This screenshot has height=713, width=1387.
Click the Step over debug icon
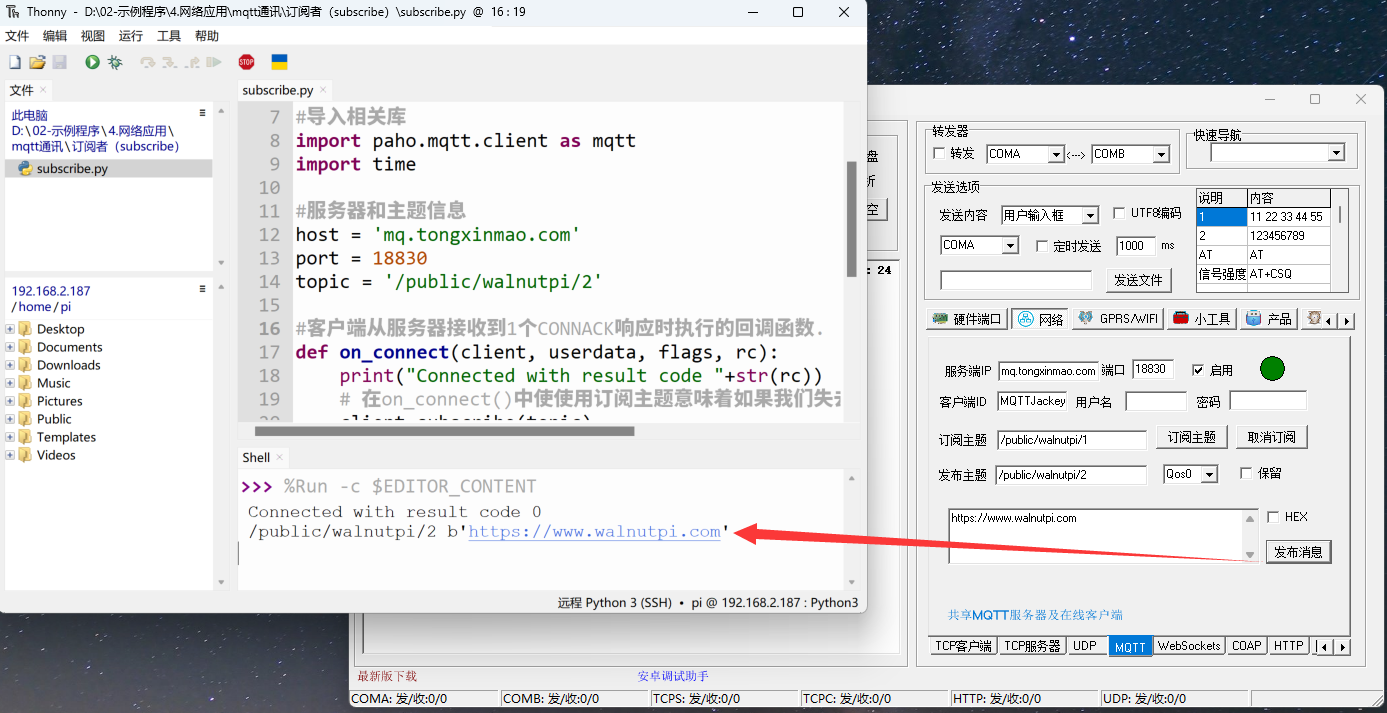tap(148, 62)
